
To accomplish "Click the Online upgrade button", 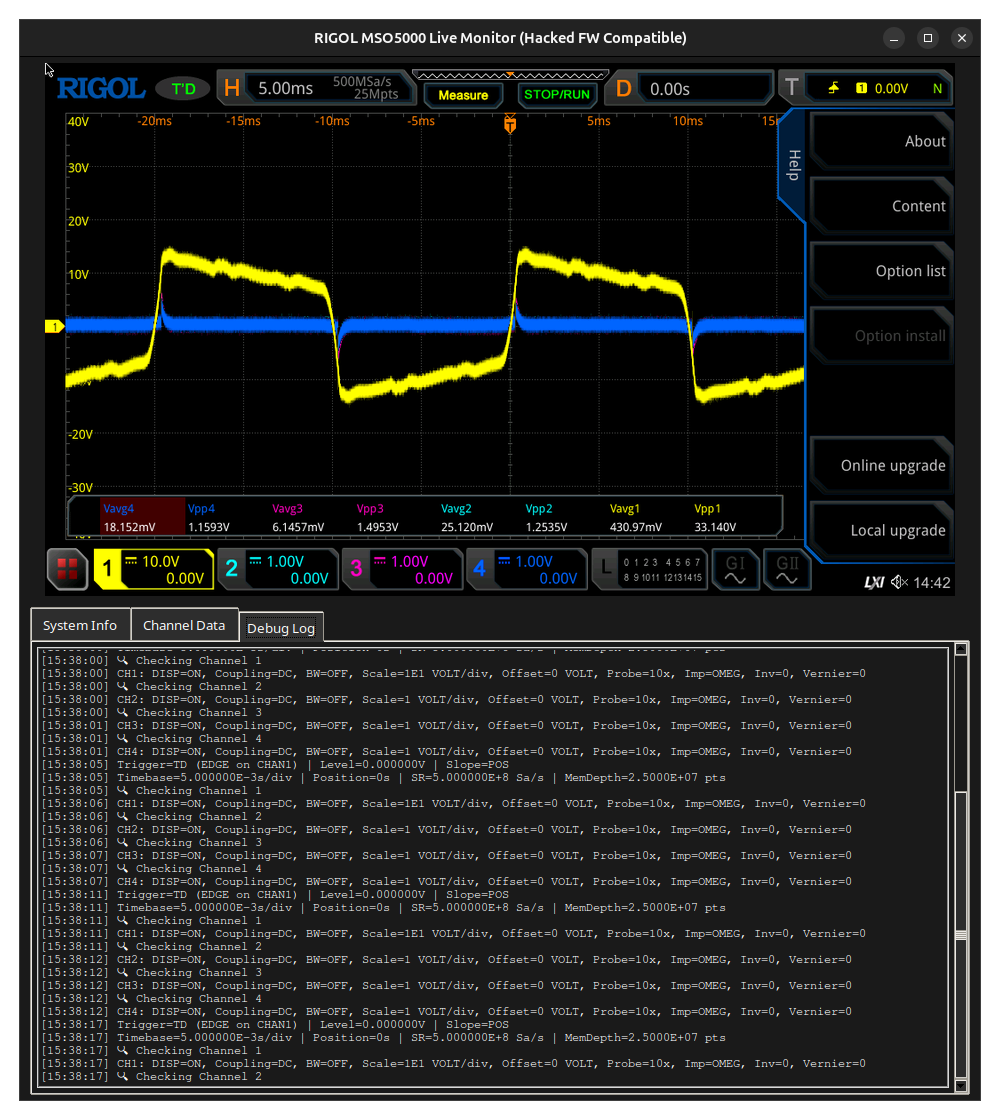I will click(881, 466).
